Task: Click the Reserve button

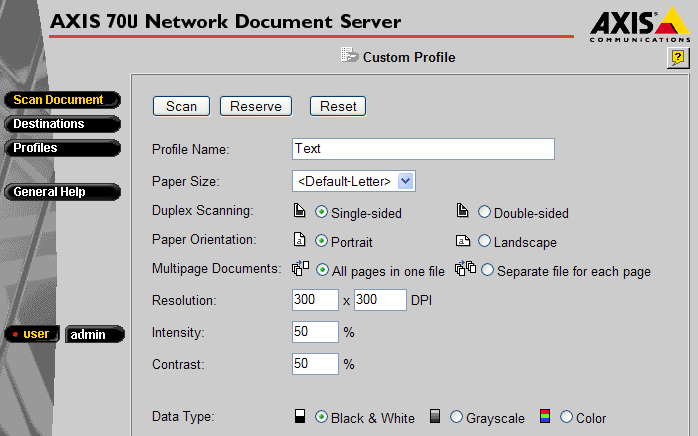Action: coord(256,106)
